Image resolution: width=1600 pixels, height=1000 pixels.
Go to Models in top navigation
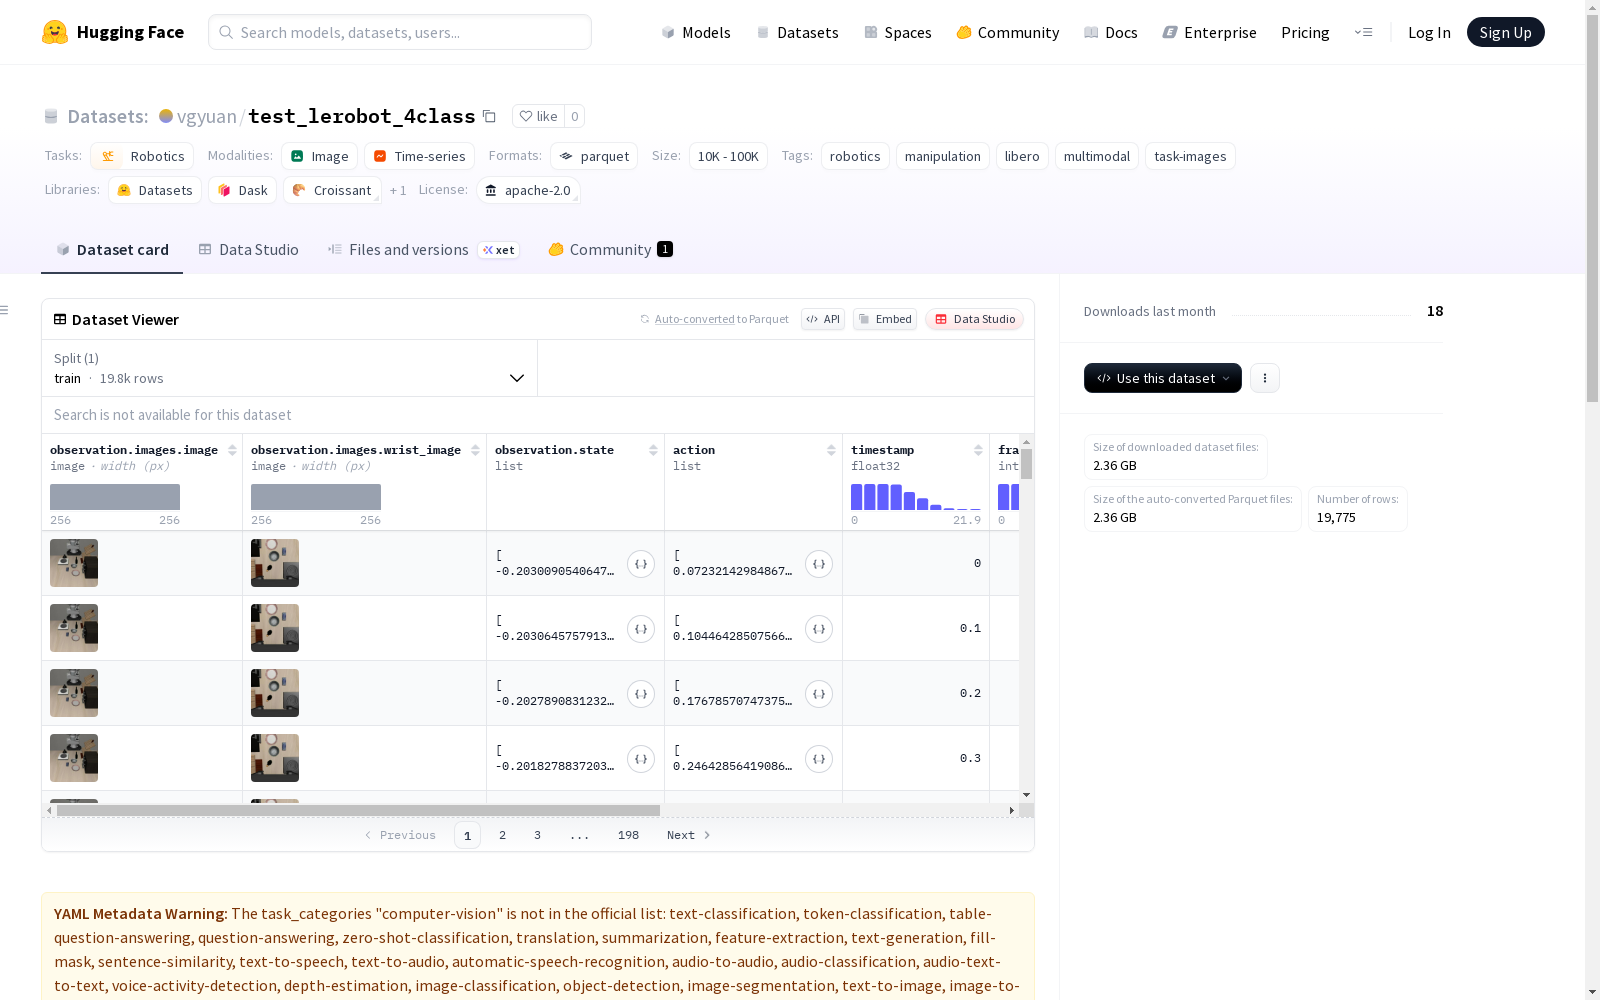(696, 32)
